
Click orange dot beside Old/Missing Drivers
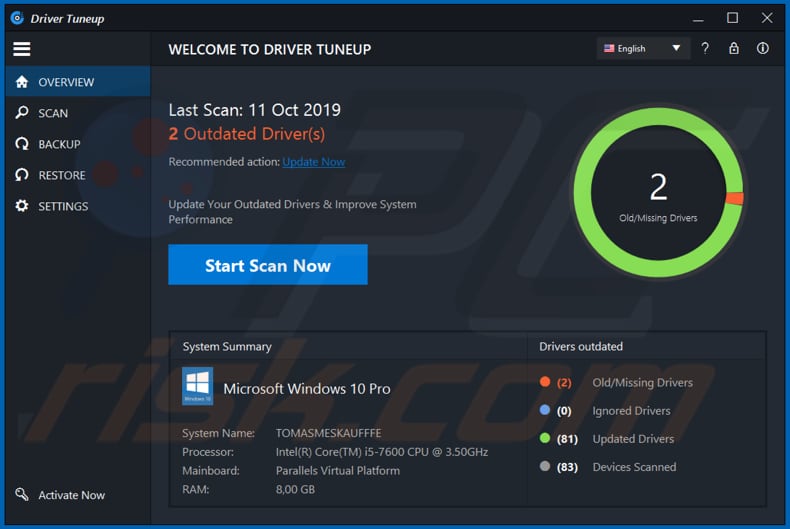click(x=545, y=381)
